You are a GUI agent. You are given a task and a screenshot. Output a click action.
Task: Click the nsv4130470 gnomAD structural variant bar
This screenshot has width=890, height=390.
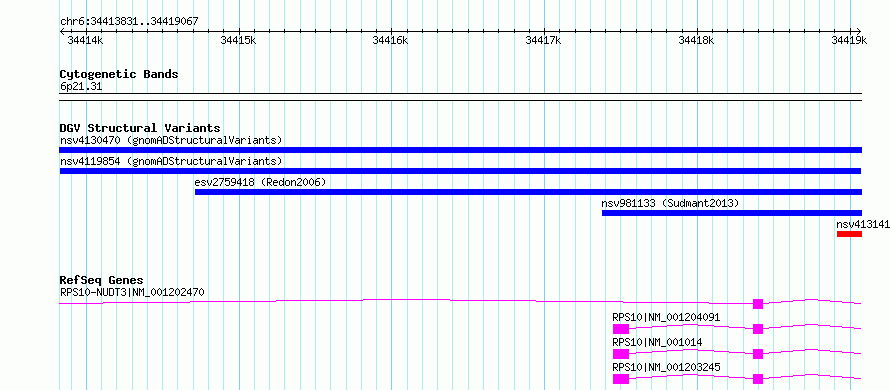pos(460,150)
